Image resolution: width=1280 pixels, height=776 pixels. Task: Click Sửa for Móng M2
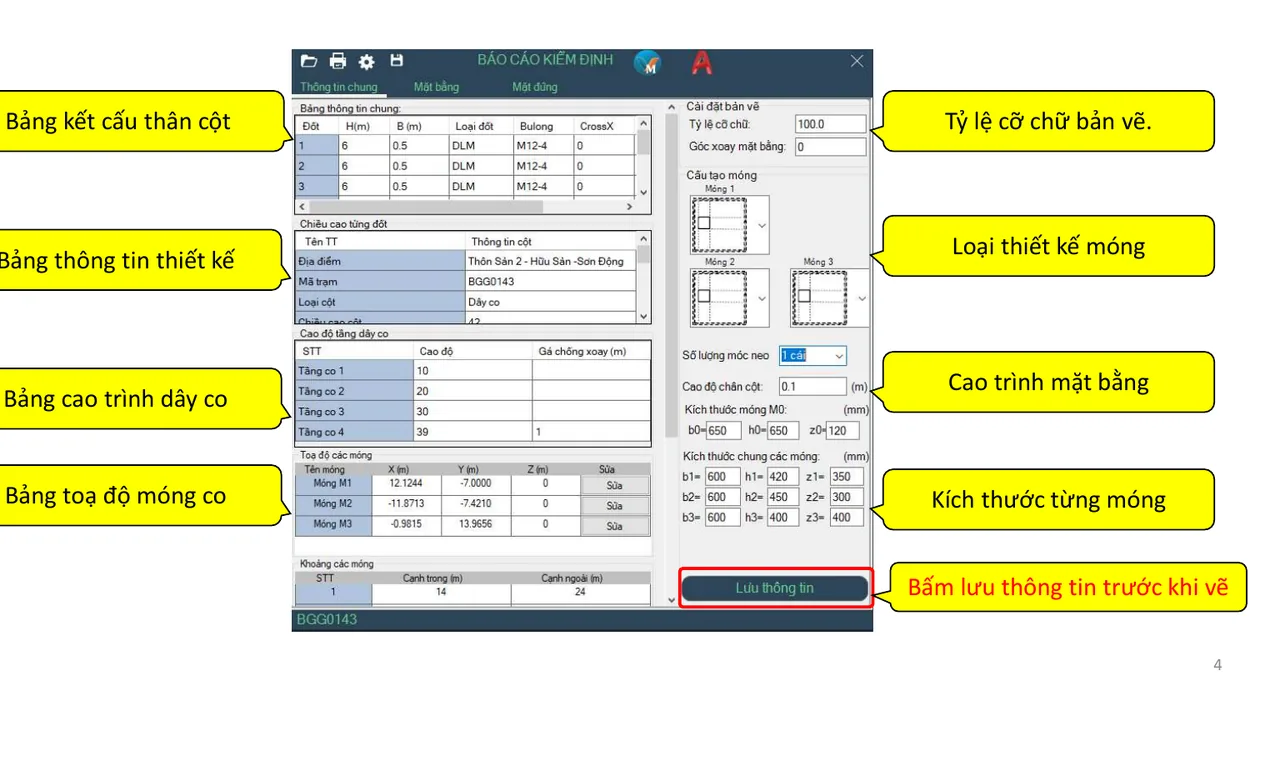[614, 505]
